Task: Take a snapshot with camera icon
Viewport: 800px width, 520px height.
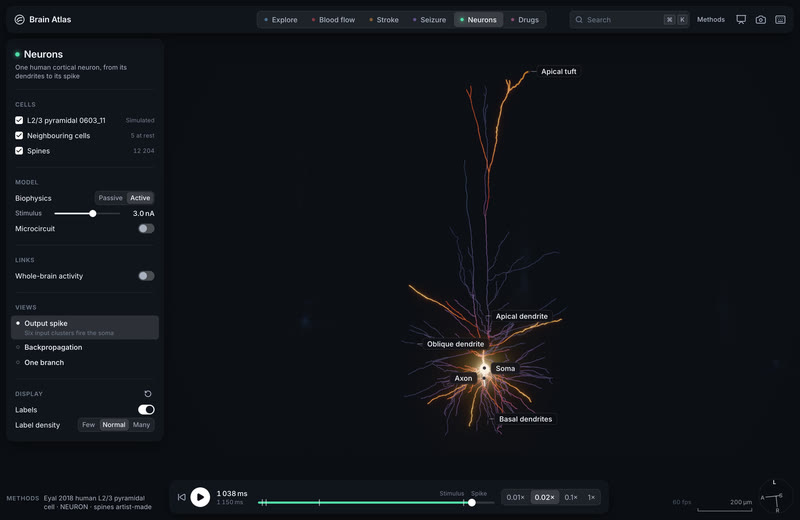Action: coord(761,19)
